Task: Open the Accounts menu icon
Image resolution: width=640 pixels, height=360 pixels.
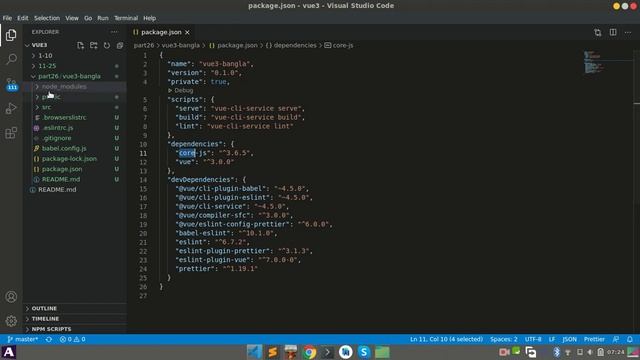Action: 11,297
